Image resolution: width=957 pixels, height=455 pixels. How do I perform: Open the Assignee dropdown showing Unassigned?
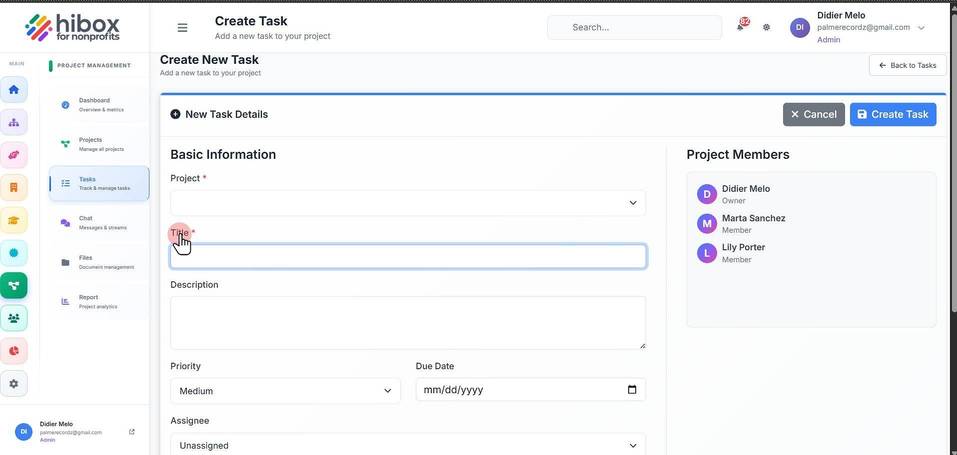408,445
